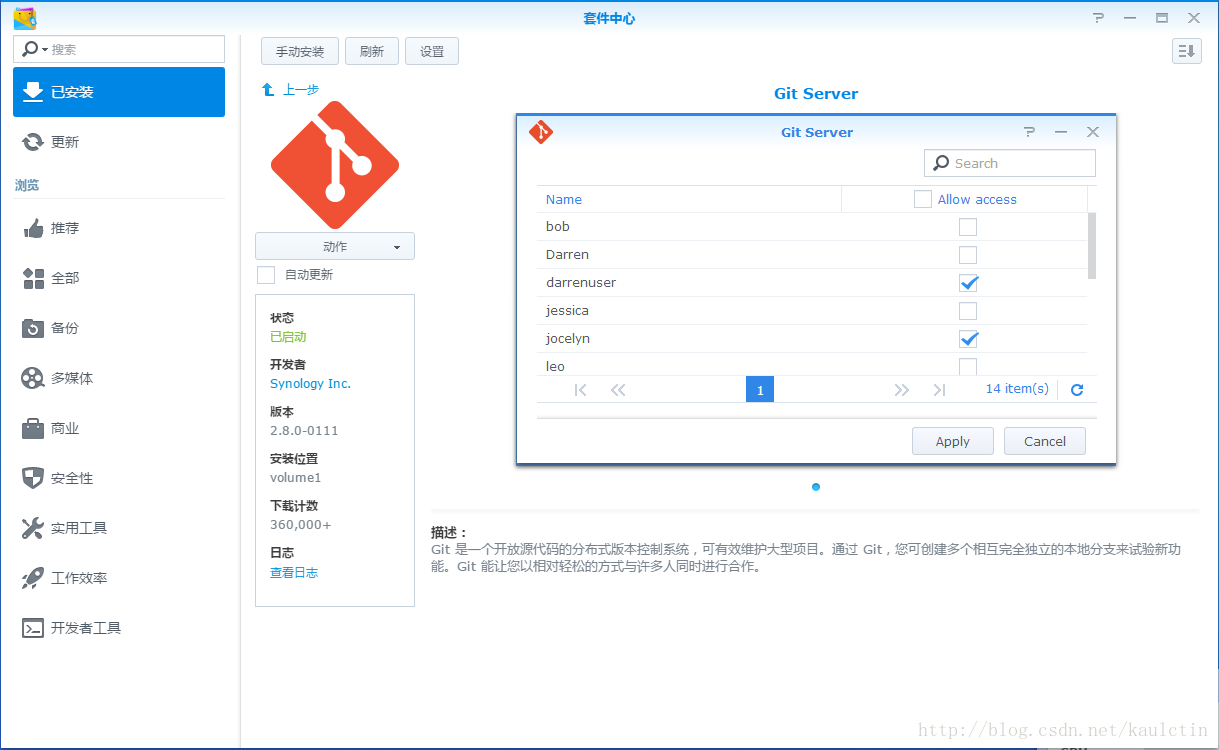
Task: Go to first page in the pager
Action: 581,390
